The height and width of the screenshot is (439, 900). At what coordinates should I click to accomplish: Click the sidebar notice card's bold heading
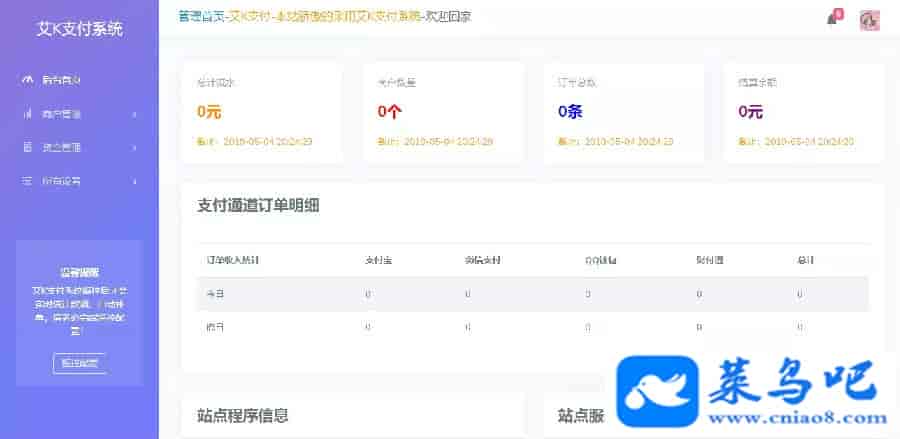point(79,273)
